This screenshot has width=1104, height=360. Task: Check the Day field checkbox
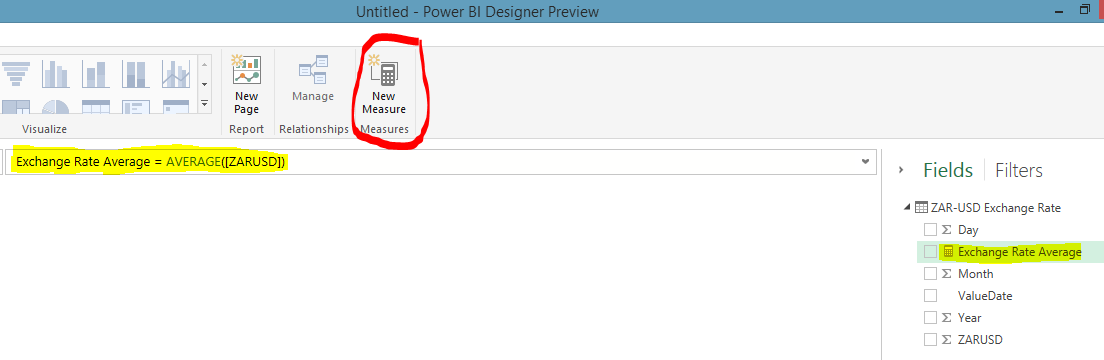tap(930, 230)
